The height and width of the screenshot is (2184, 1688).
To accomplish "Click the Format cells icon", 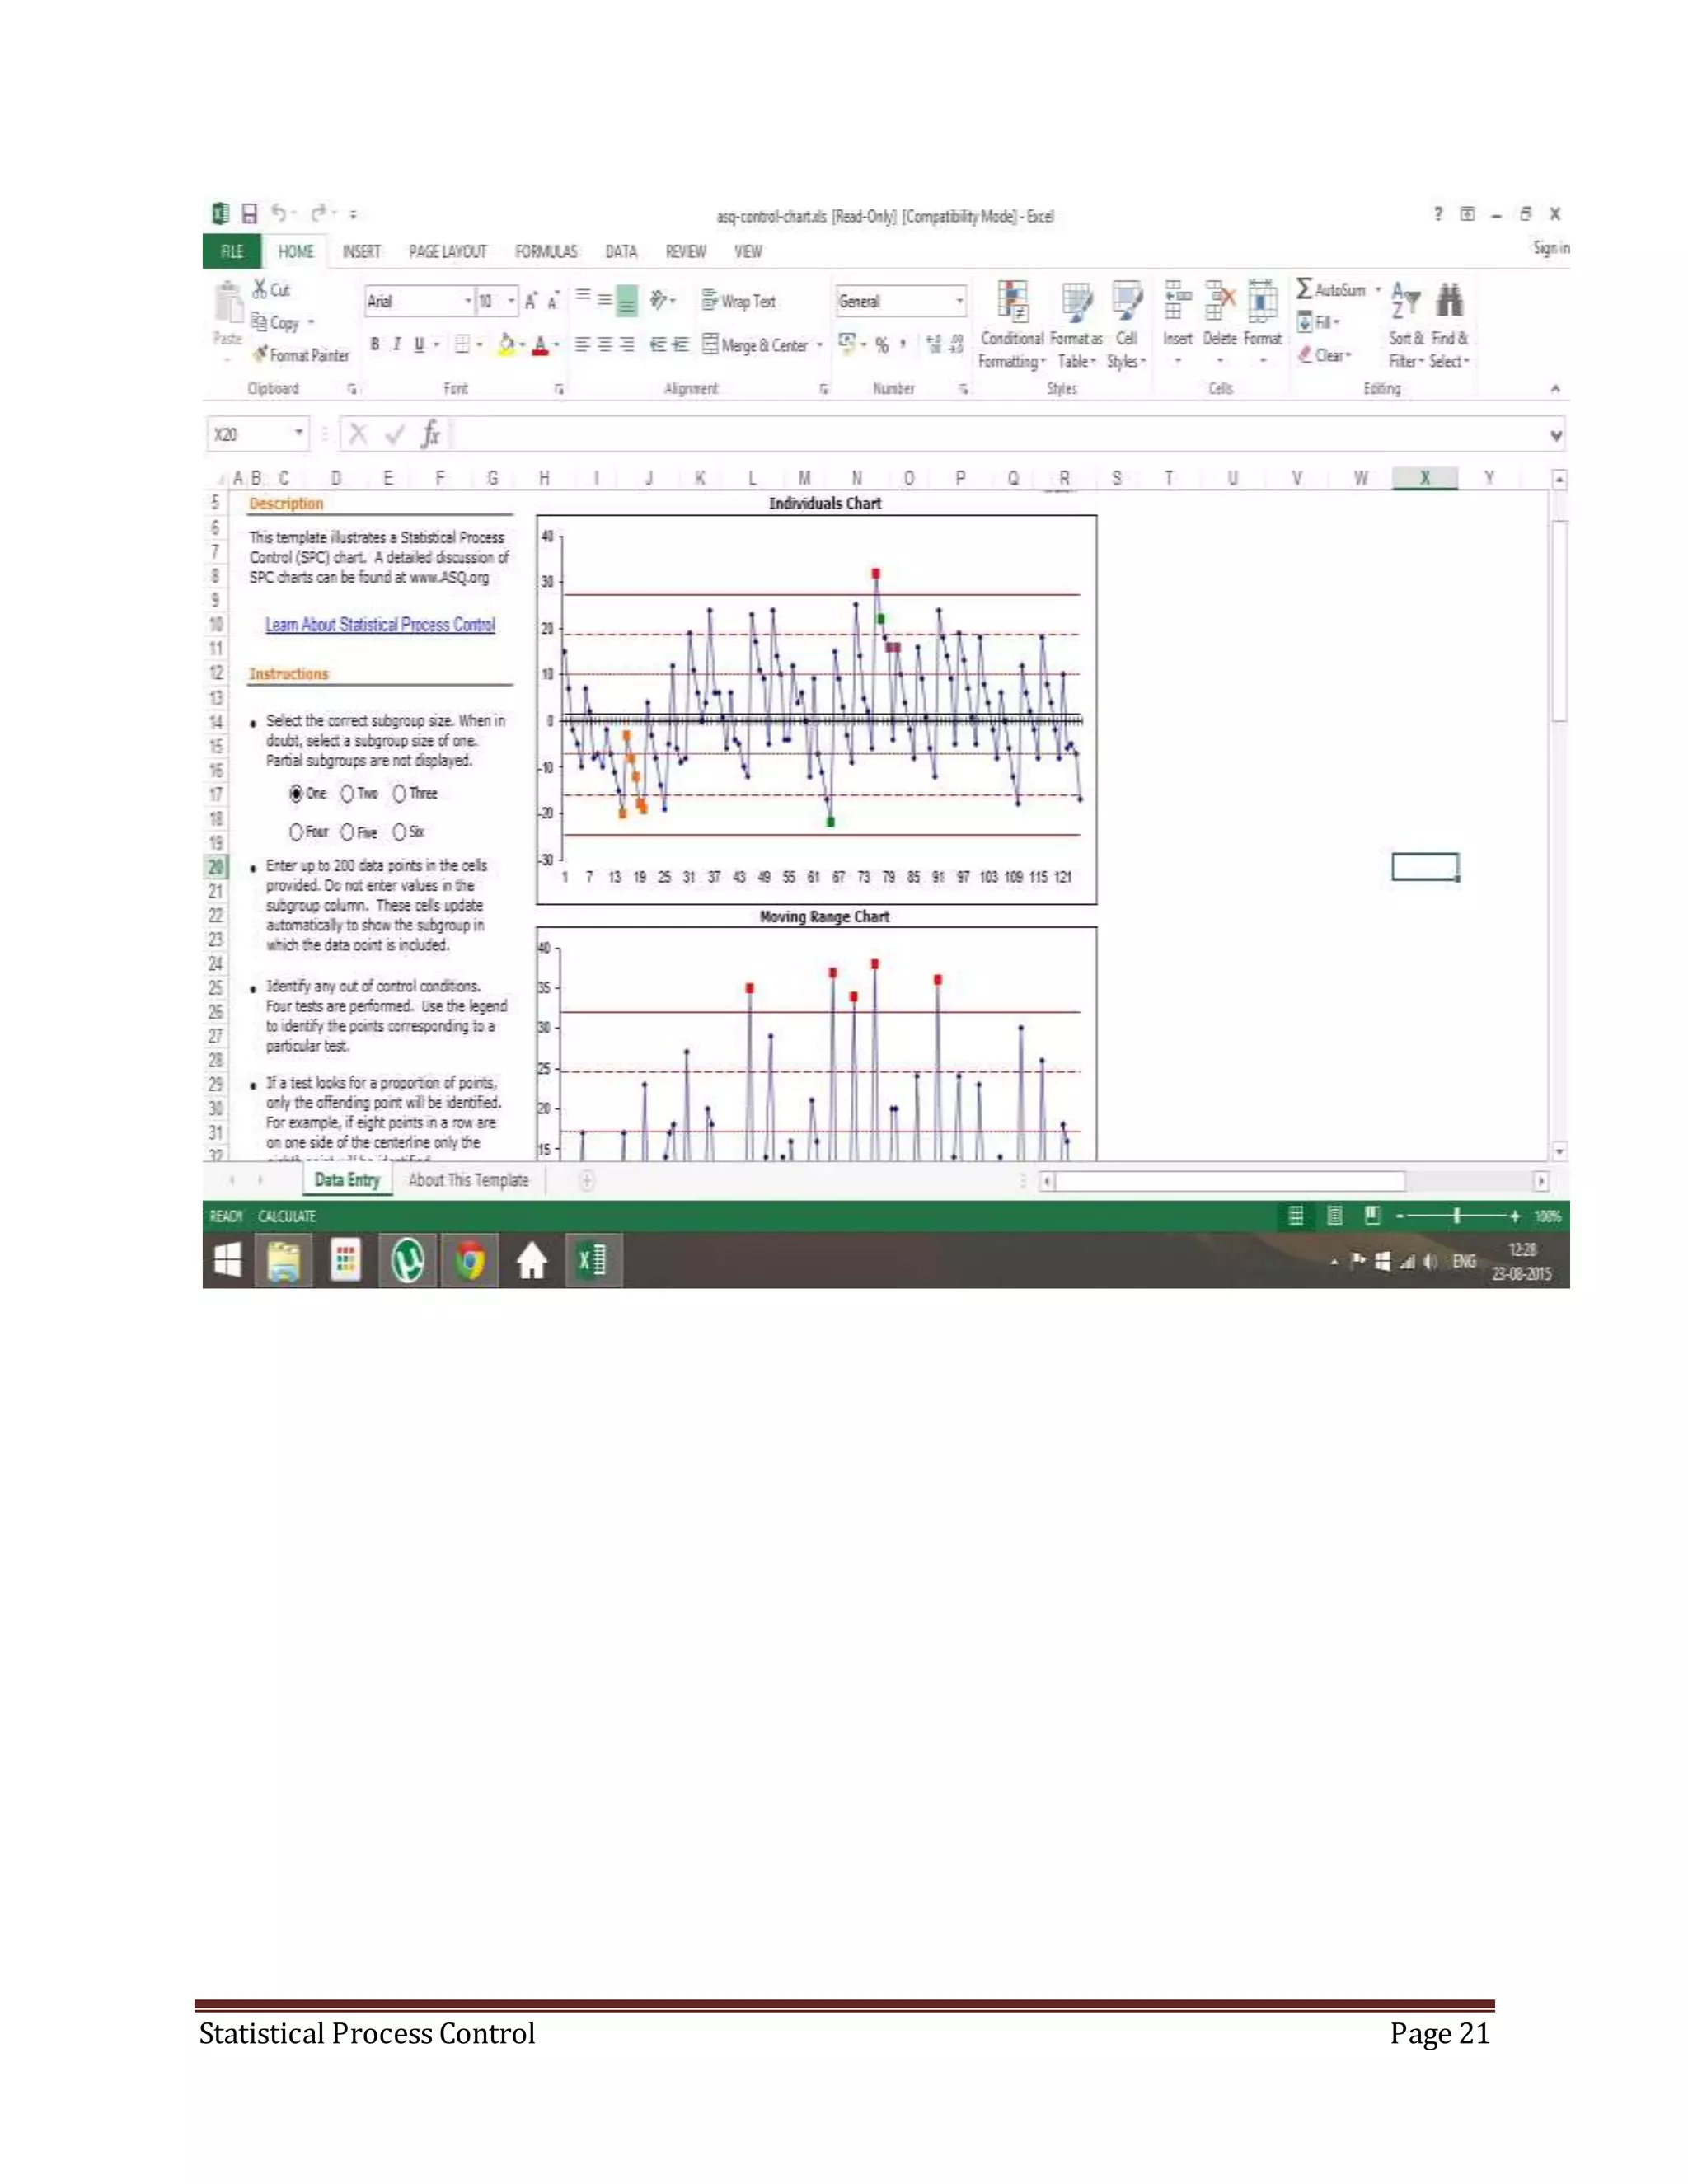I will (1262, 300).
